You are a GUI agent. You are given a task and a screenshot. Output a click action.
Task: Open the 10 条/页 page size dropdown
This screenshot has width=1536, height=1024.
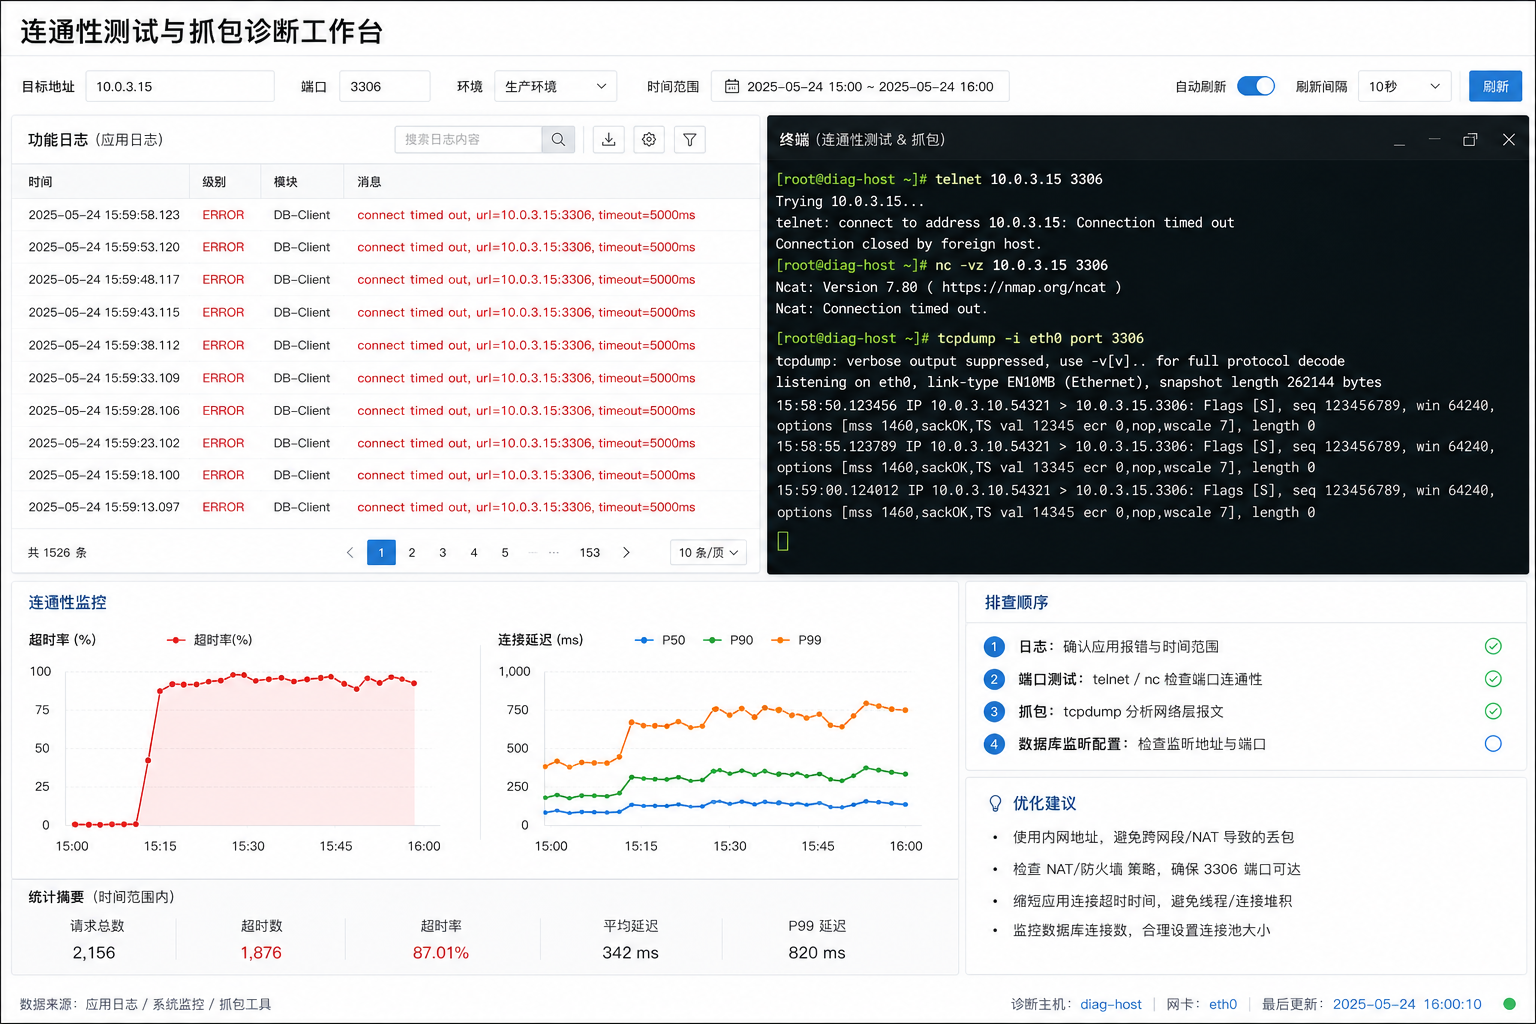pos(708,552)
